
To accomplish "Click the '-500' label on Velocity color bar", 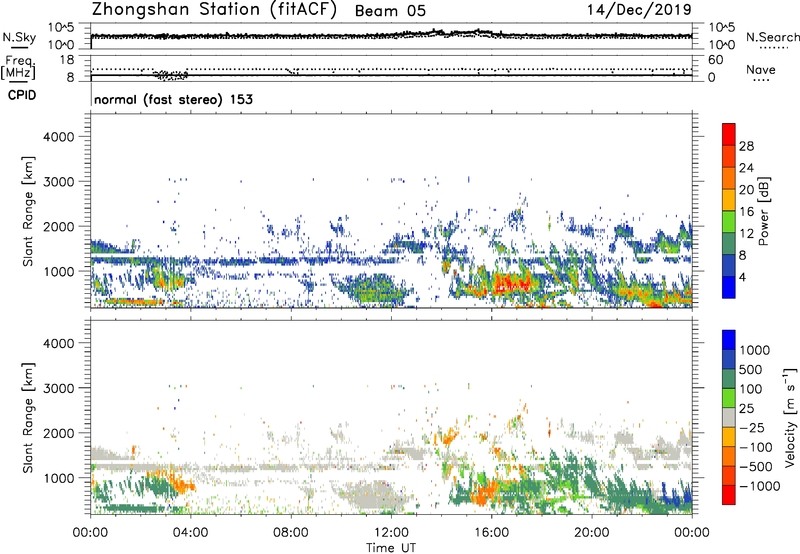I will pyautogui.click(x=756, y=466).
